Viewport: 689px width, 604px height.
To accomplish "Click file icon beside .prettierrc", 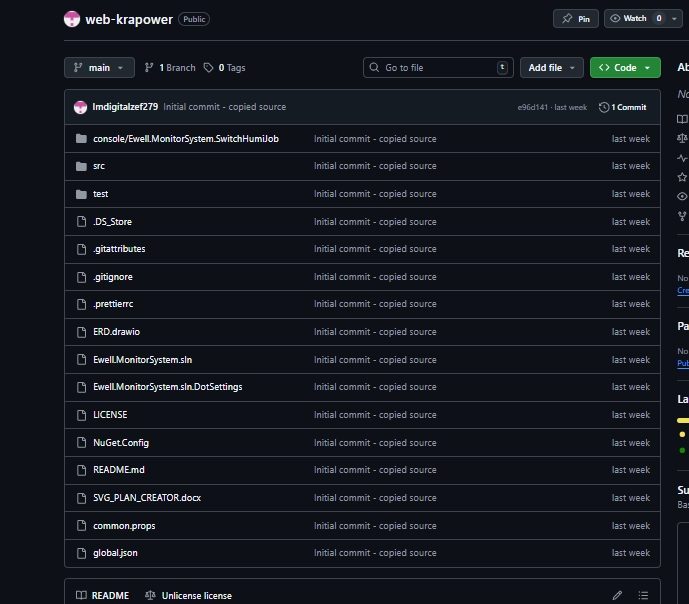I will [81, 304].
